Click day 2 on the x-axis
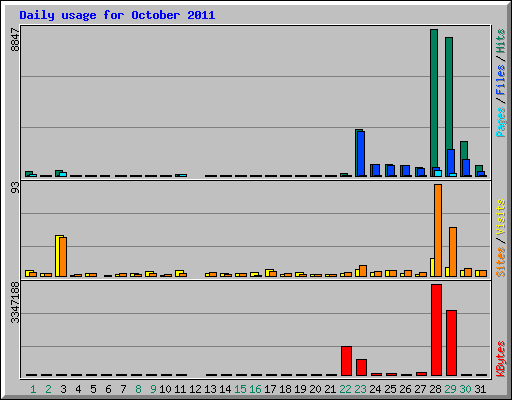The height and width of the screenshot is (400, 512). [x=48, y=389]
